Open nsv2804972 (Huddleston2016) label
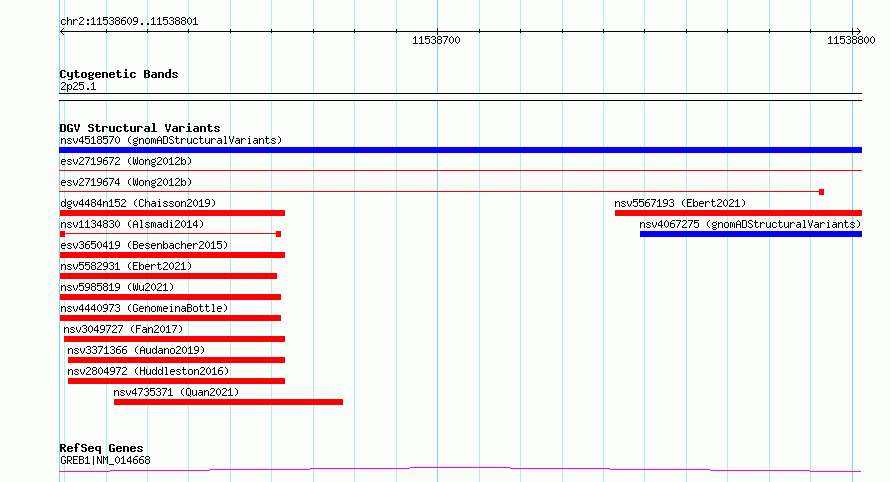This screenshot has width=890, height=482. pos(148,371)
